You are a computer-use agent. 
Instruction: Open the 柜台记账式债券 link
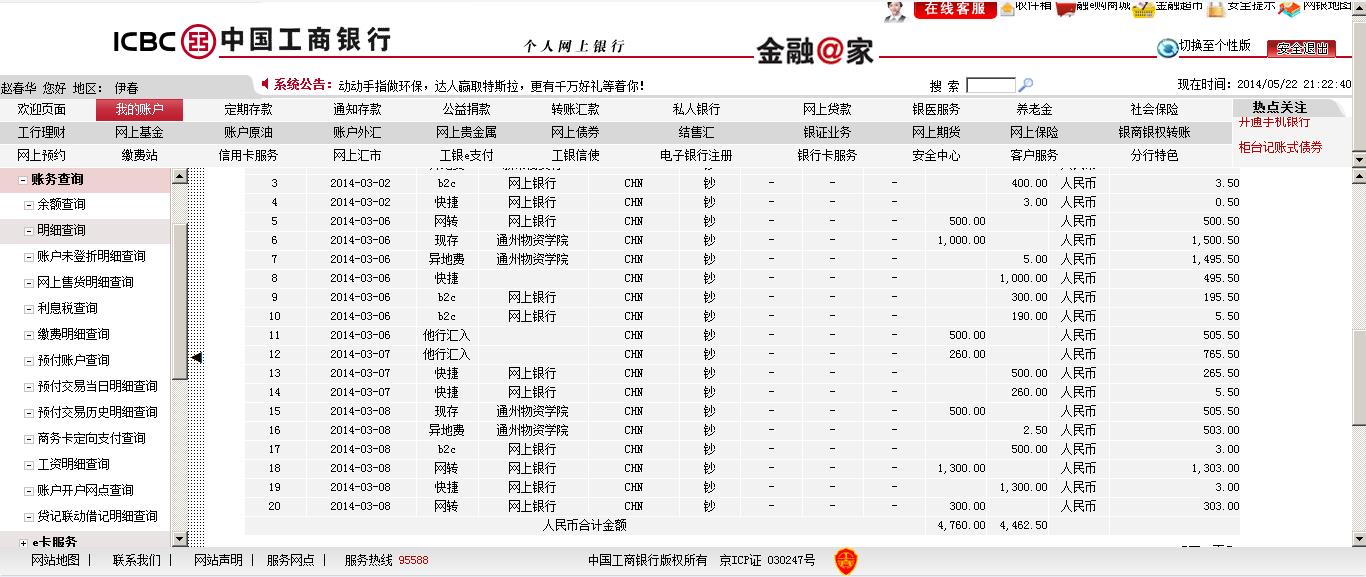[1280, 147]
